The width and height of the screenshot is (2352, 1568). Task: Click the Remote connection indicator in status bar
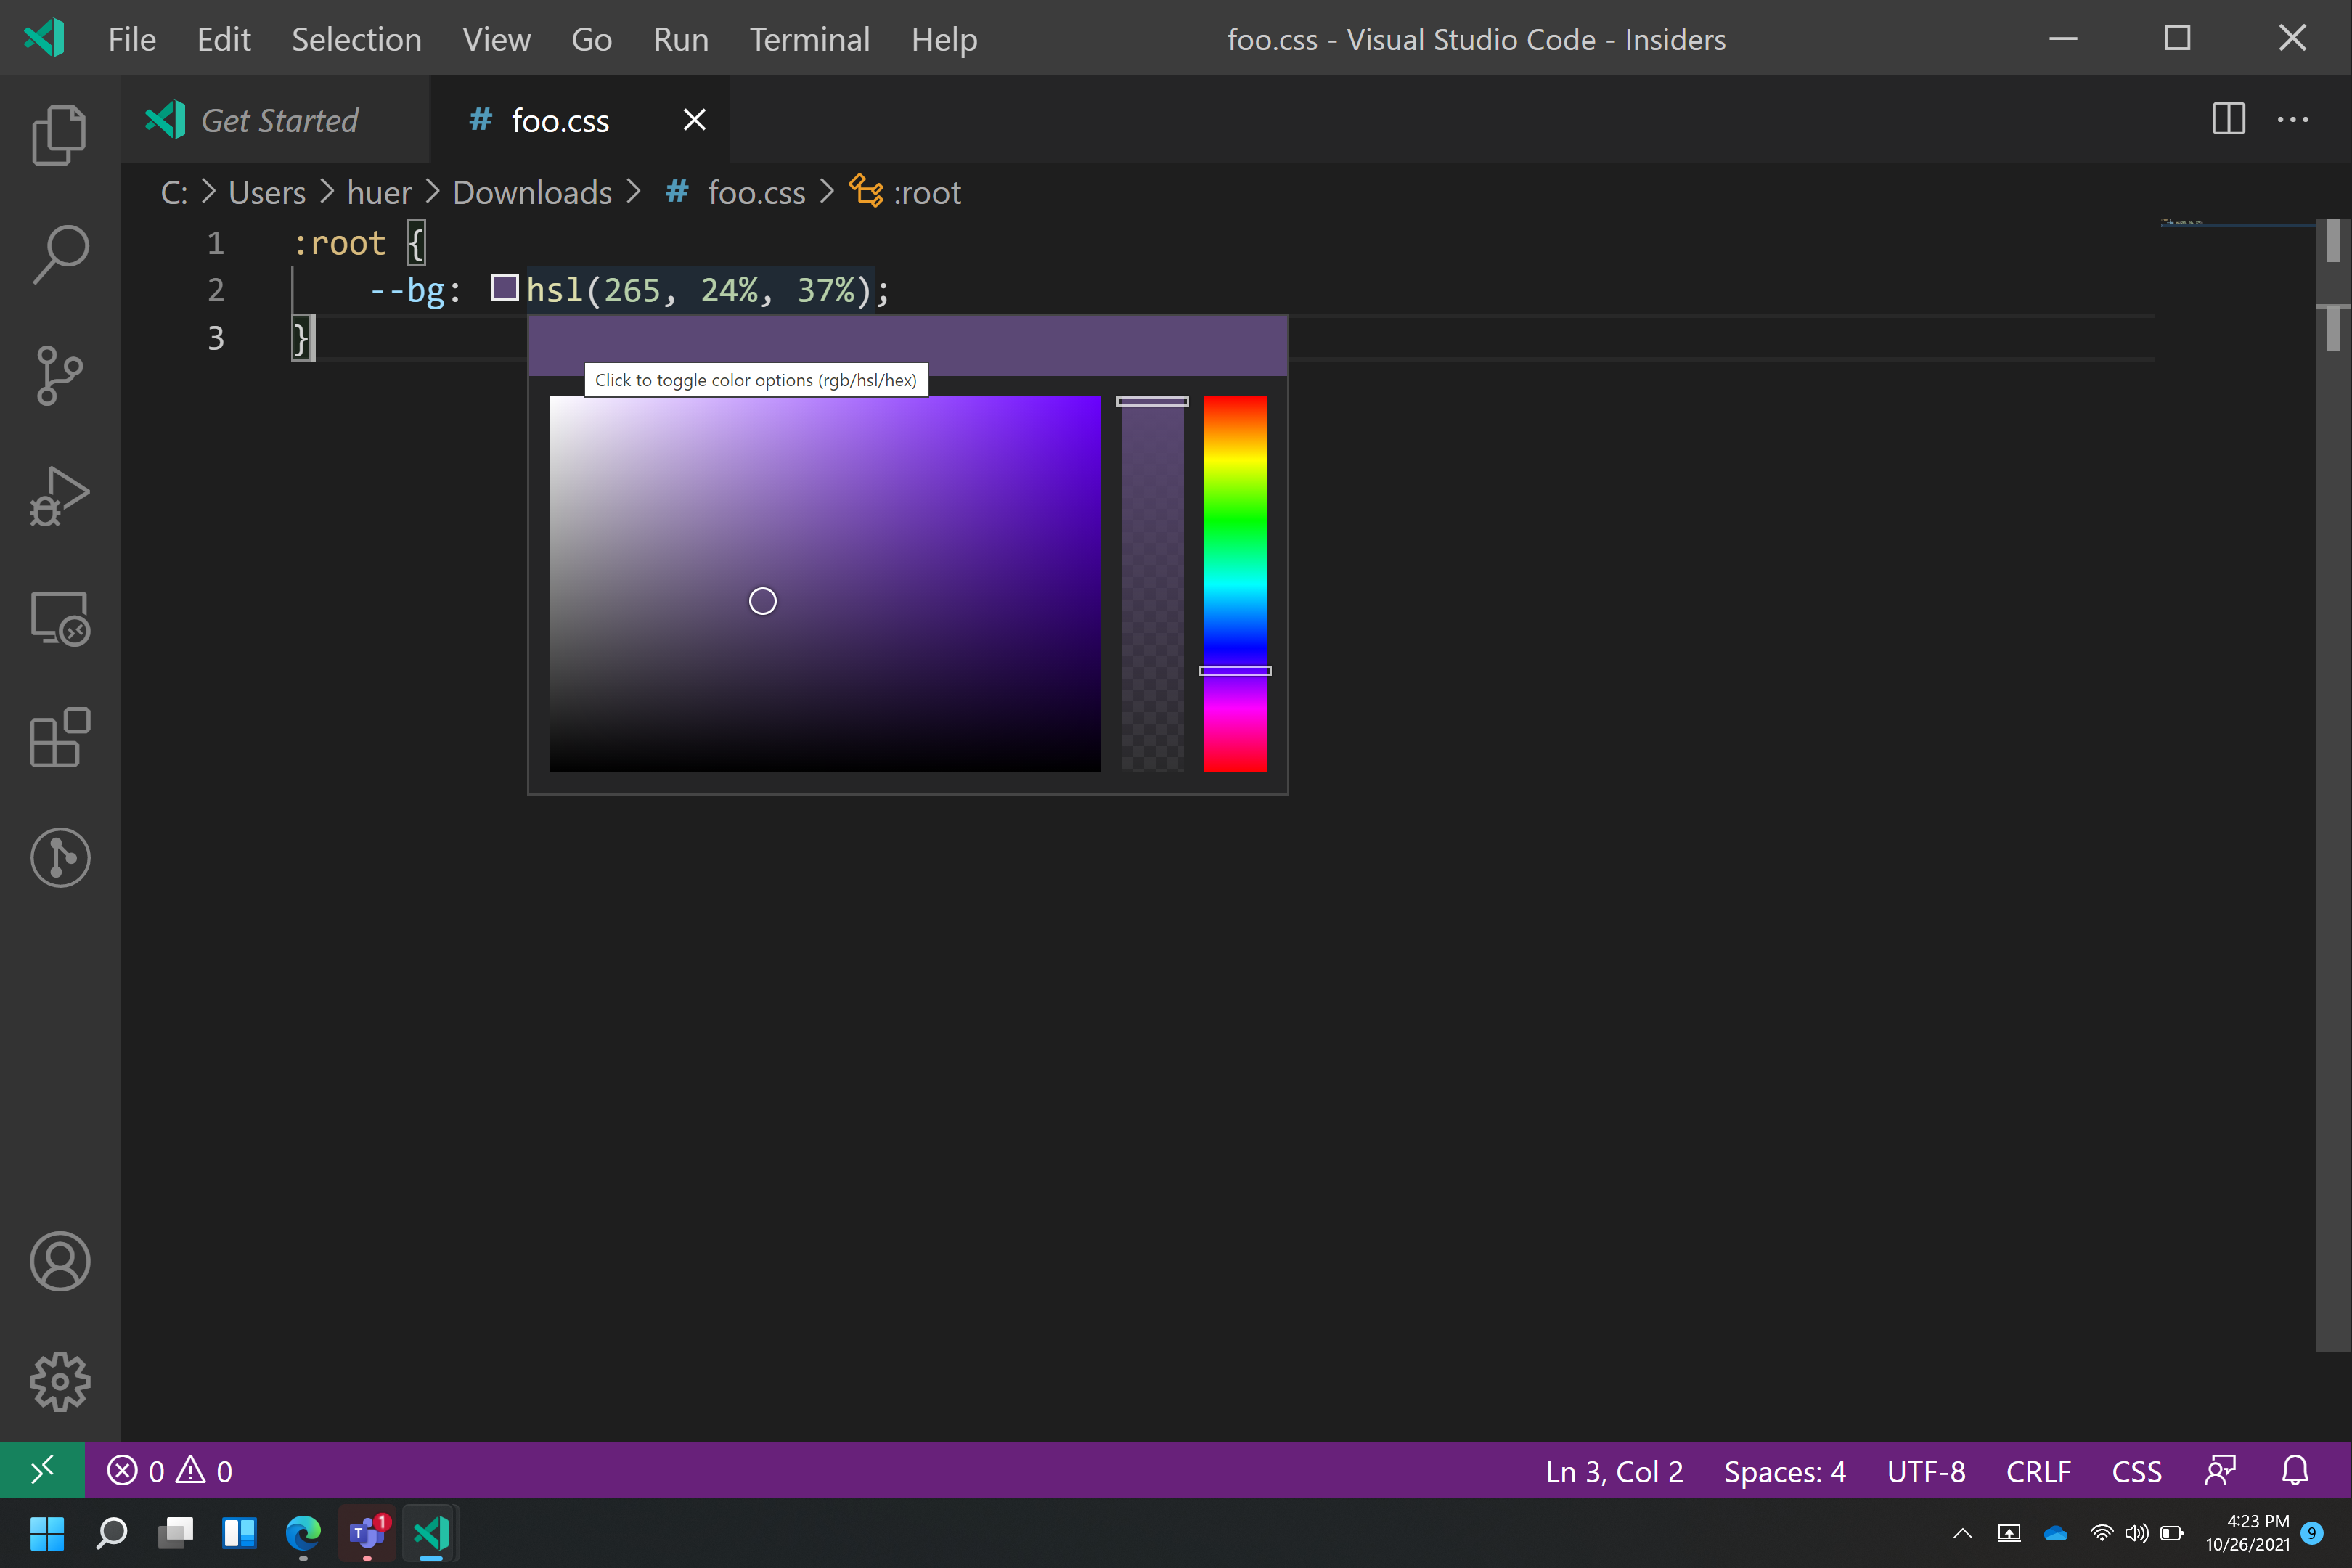(42, 1470)
